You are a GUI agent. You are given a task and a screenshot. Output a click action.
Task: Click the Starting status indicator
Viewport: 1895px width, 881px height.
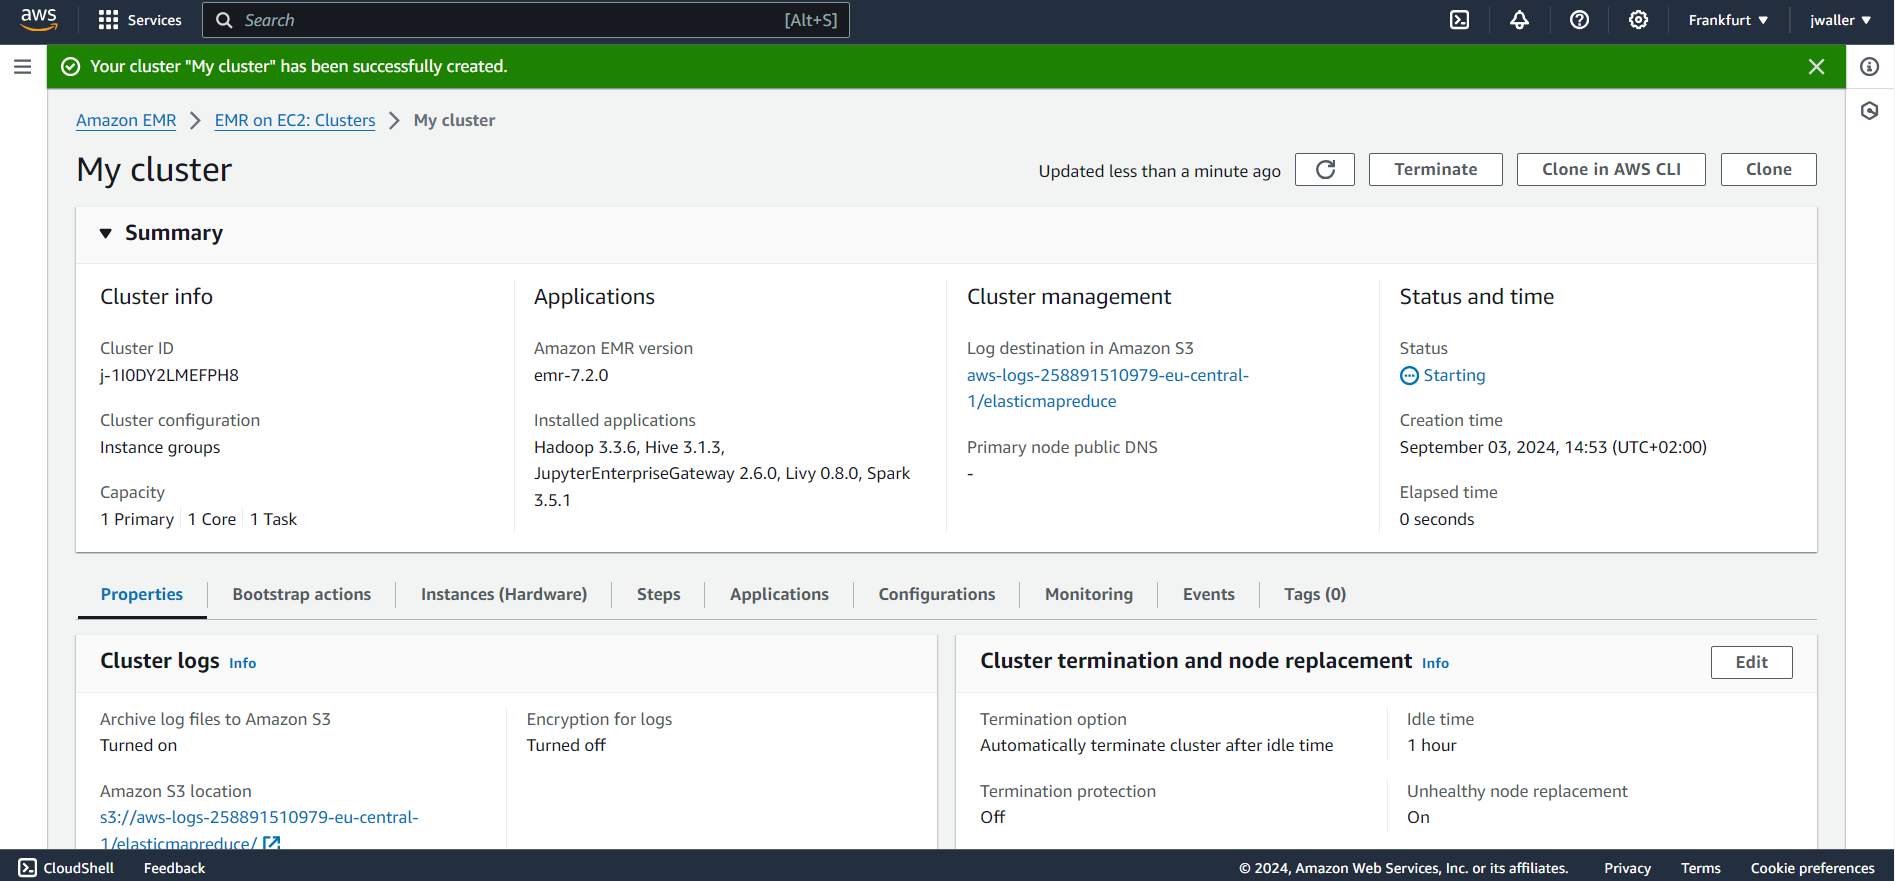click(x=1443, y=375)
